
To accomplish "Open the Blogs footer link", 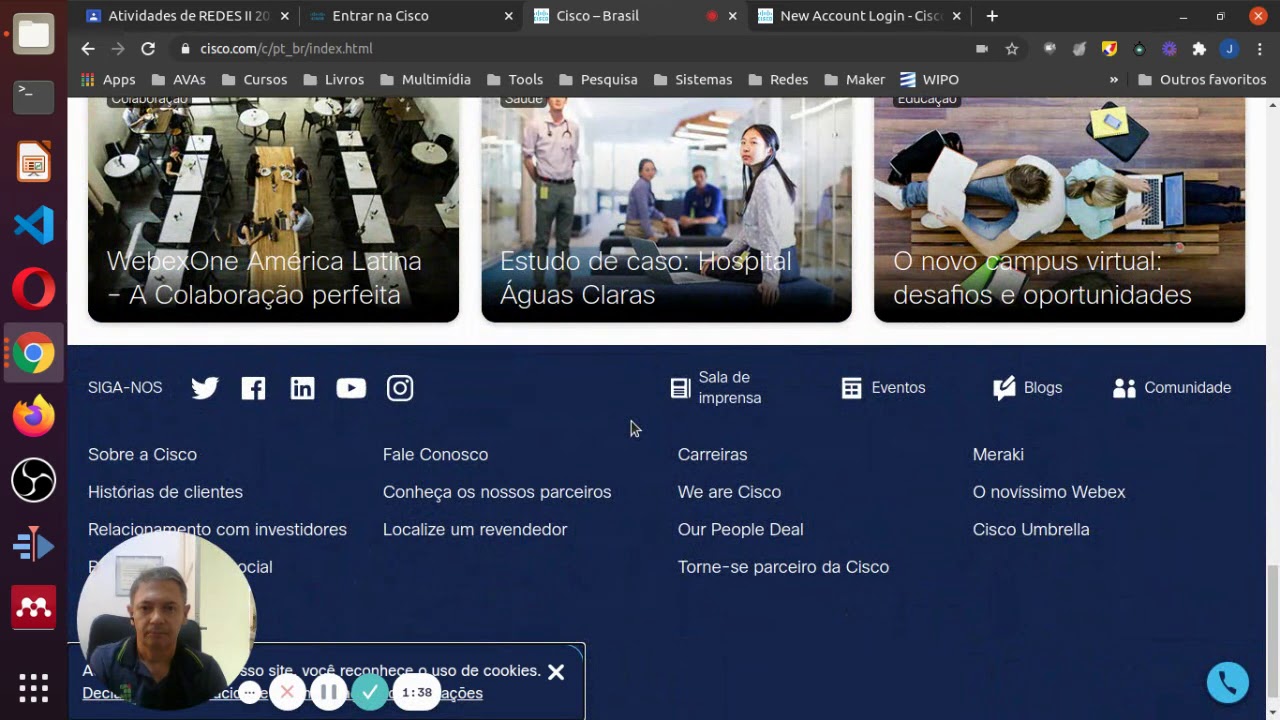I will (x=1027, y=388).
